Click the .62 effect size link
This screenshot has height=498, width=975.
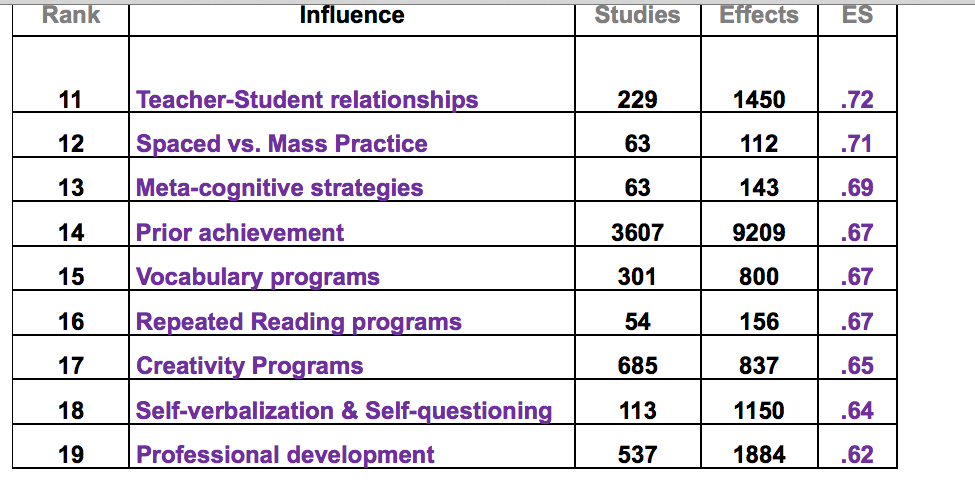coord(858,455)
